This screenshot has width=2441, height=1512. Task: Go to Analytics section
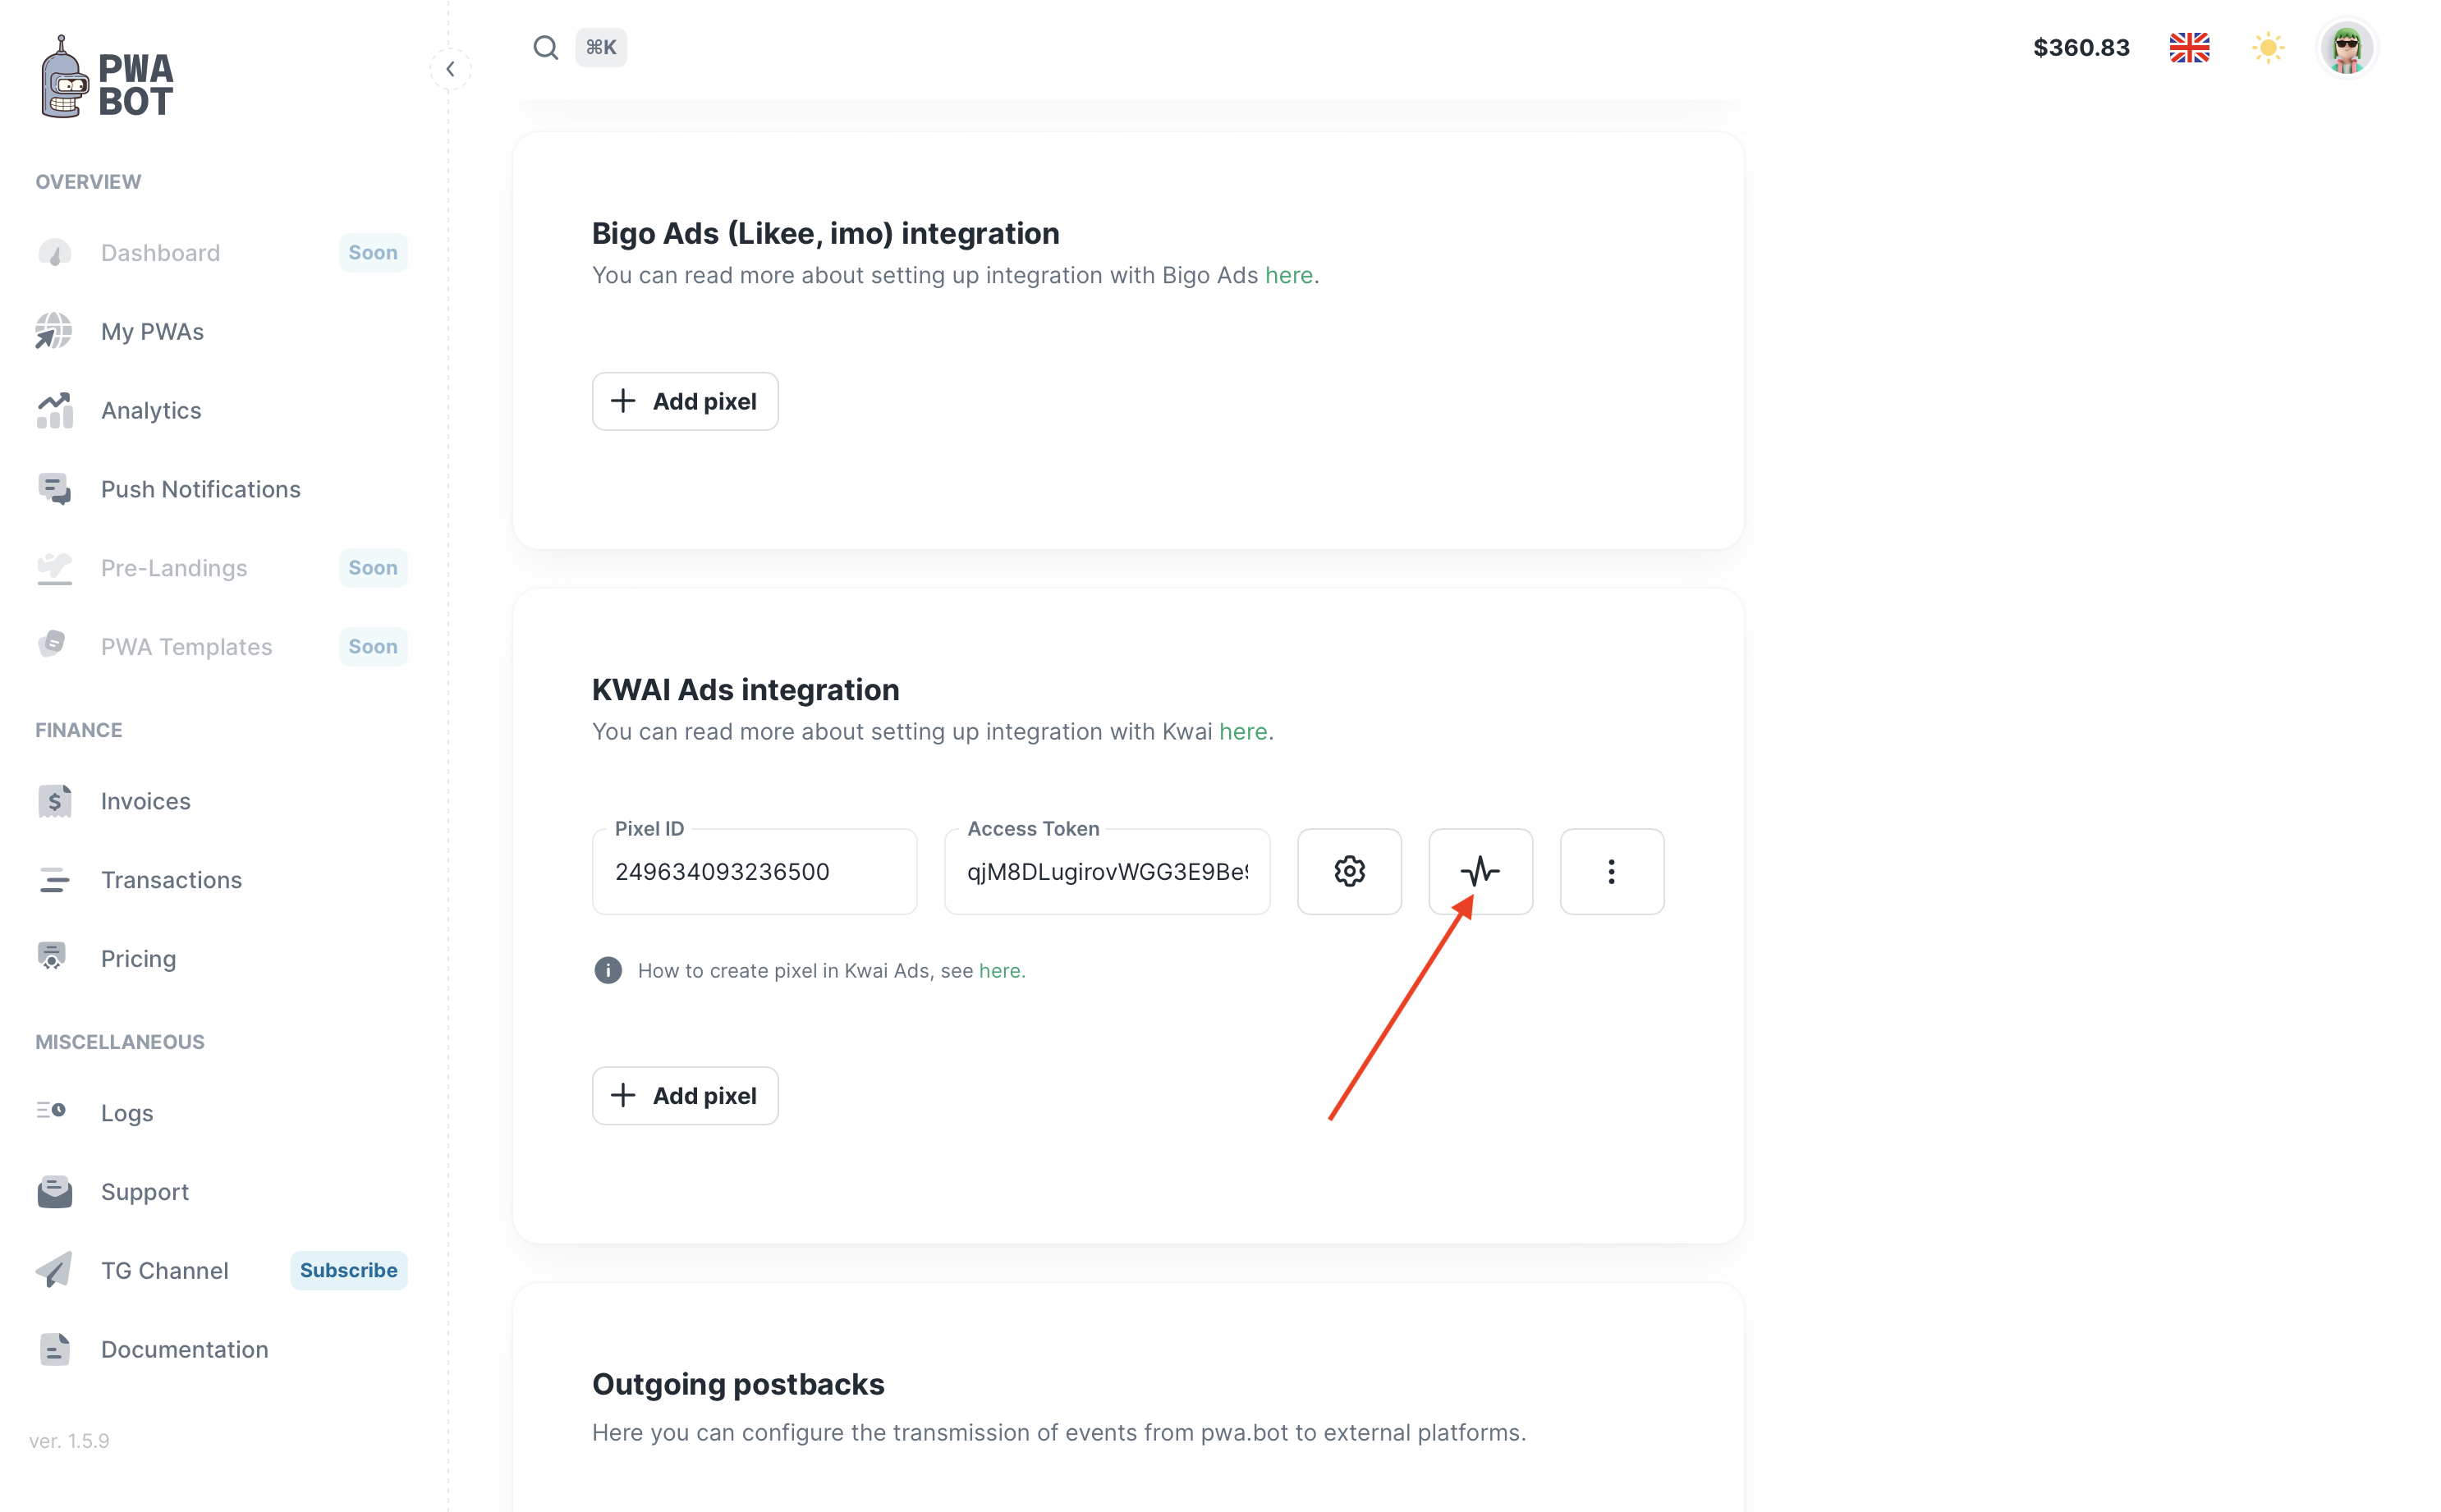click(x=151, y=410)
